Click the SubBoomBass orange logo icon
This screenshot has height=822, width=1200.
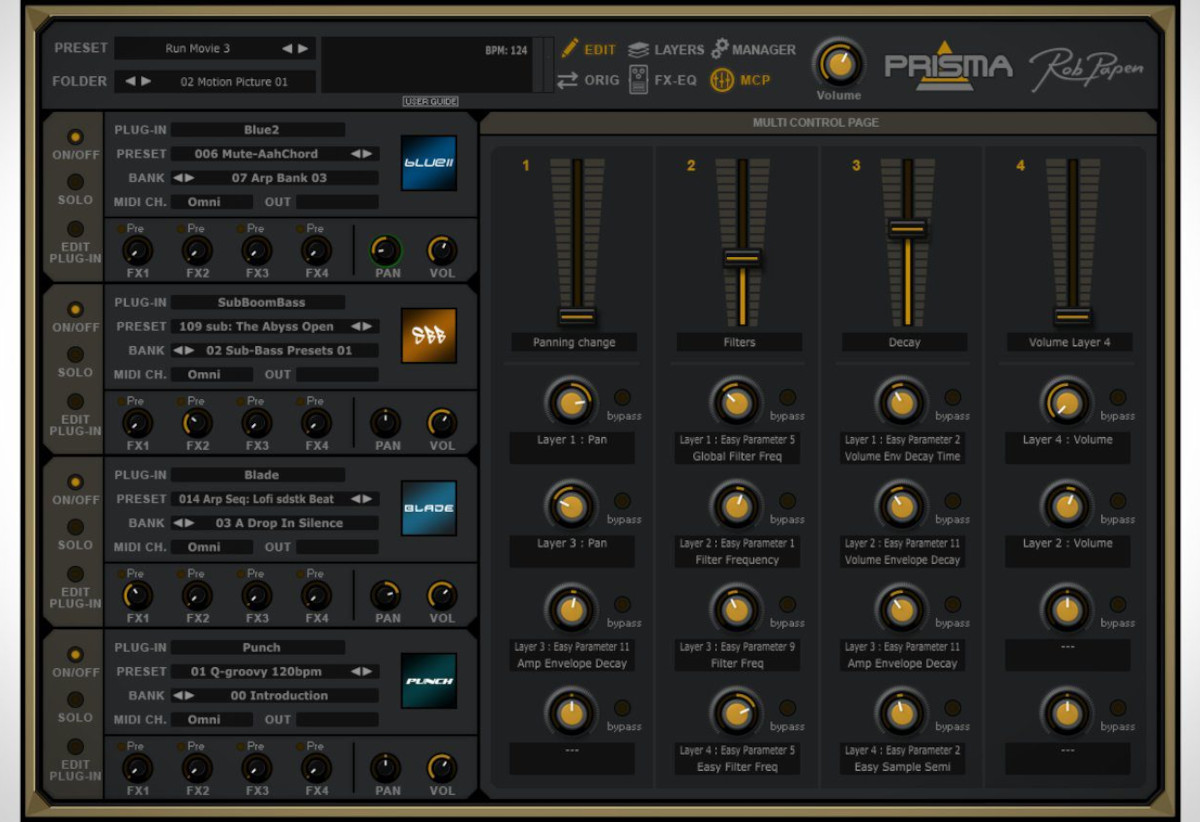point(428,336)
